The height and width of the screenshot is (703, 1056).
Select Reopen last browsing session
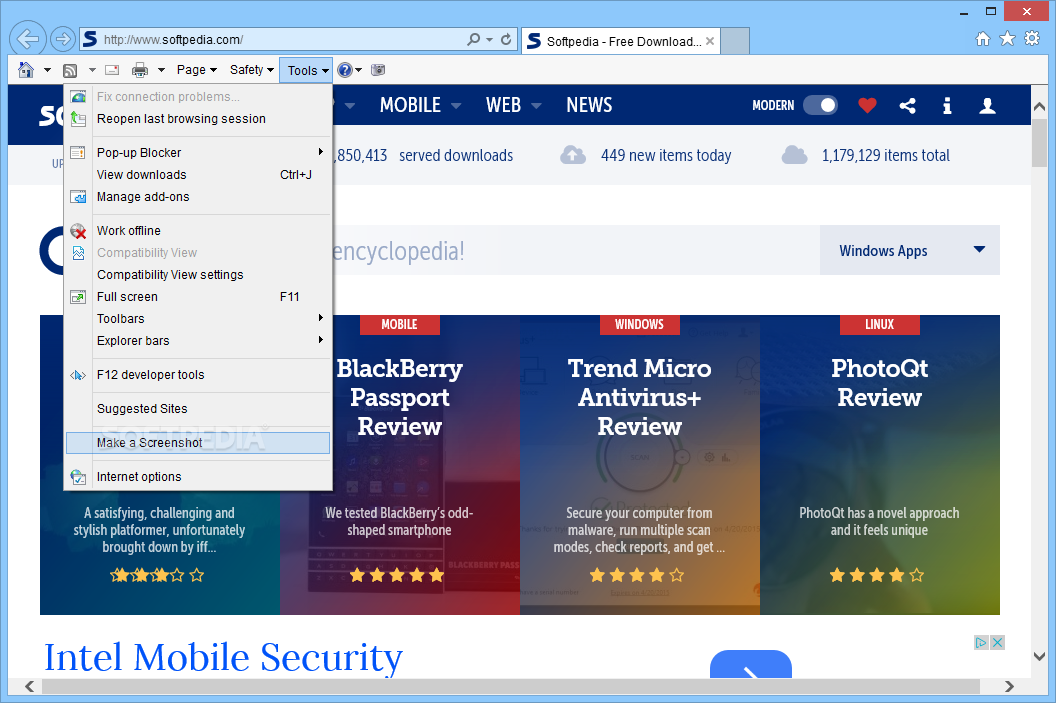(198, 119)
